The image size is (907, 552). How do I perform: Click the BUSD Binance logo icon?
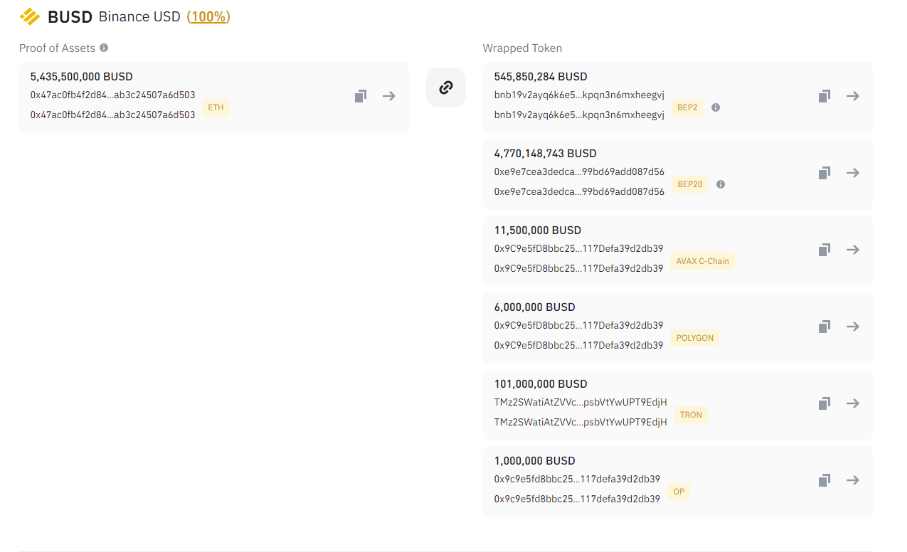click(30, 17)
